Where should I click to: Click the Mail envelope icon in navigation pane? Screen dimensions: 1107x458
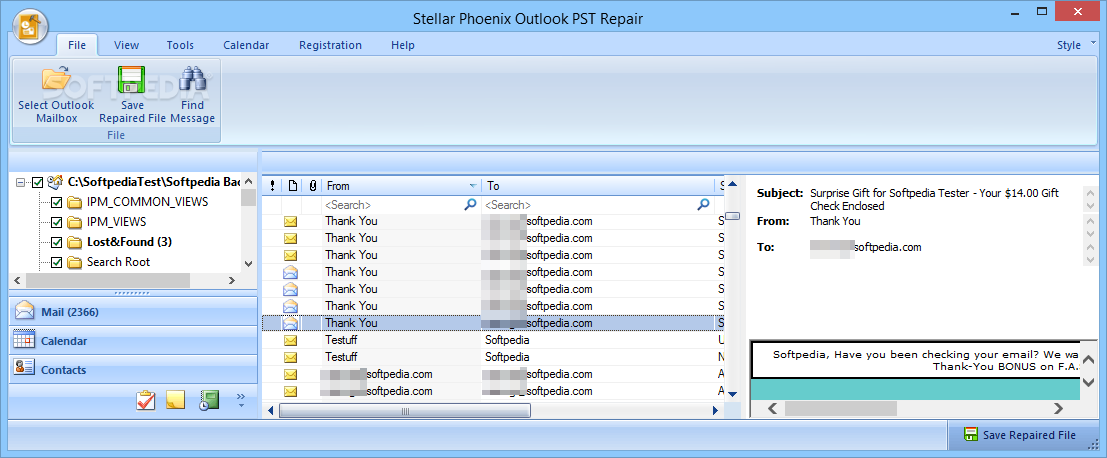pos(25,311)
